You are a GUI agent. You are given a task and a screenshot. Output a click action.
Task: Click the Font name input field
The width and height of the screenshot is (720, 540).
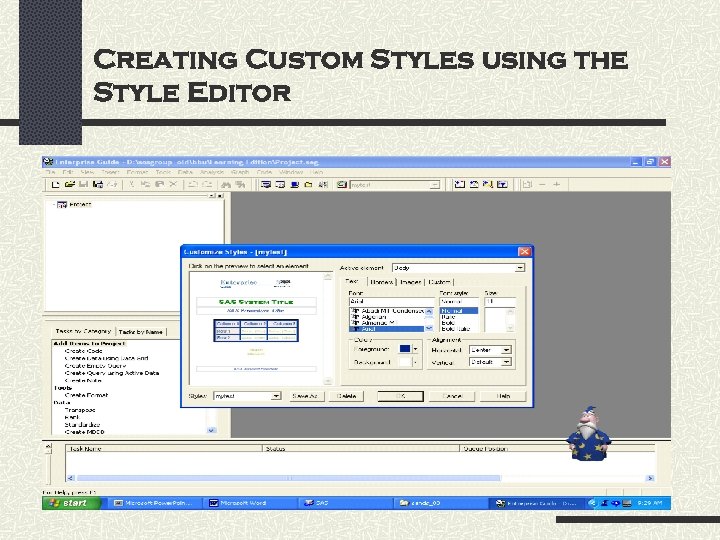[392, 302]
